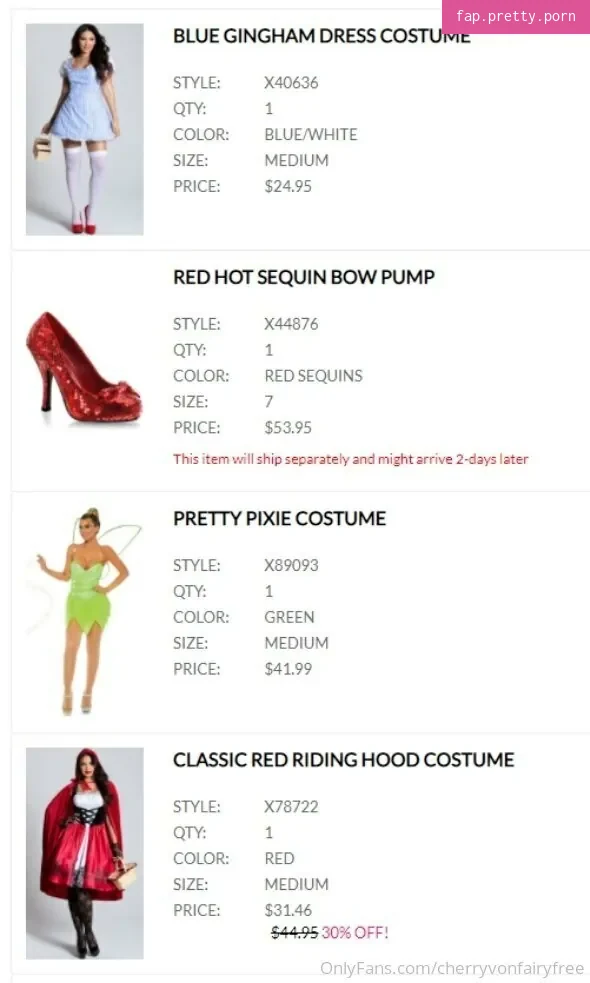Click the Pretty Pixie Costume title
The height and width of the screenshot is (983, 590).
pyautogui.click(x=280, y=518)
